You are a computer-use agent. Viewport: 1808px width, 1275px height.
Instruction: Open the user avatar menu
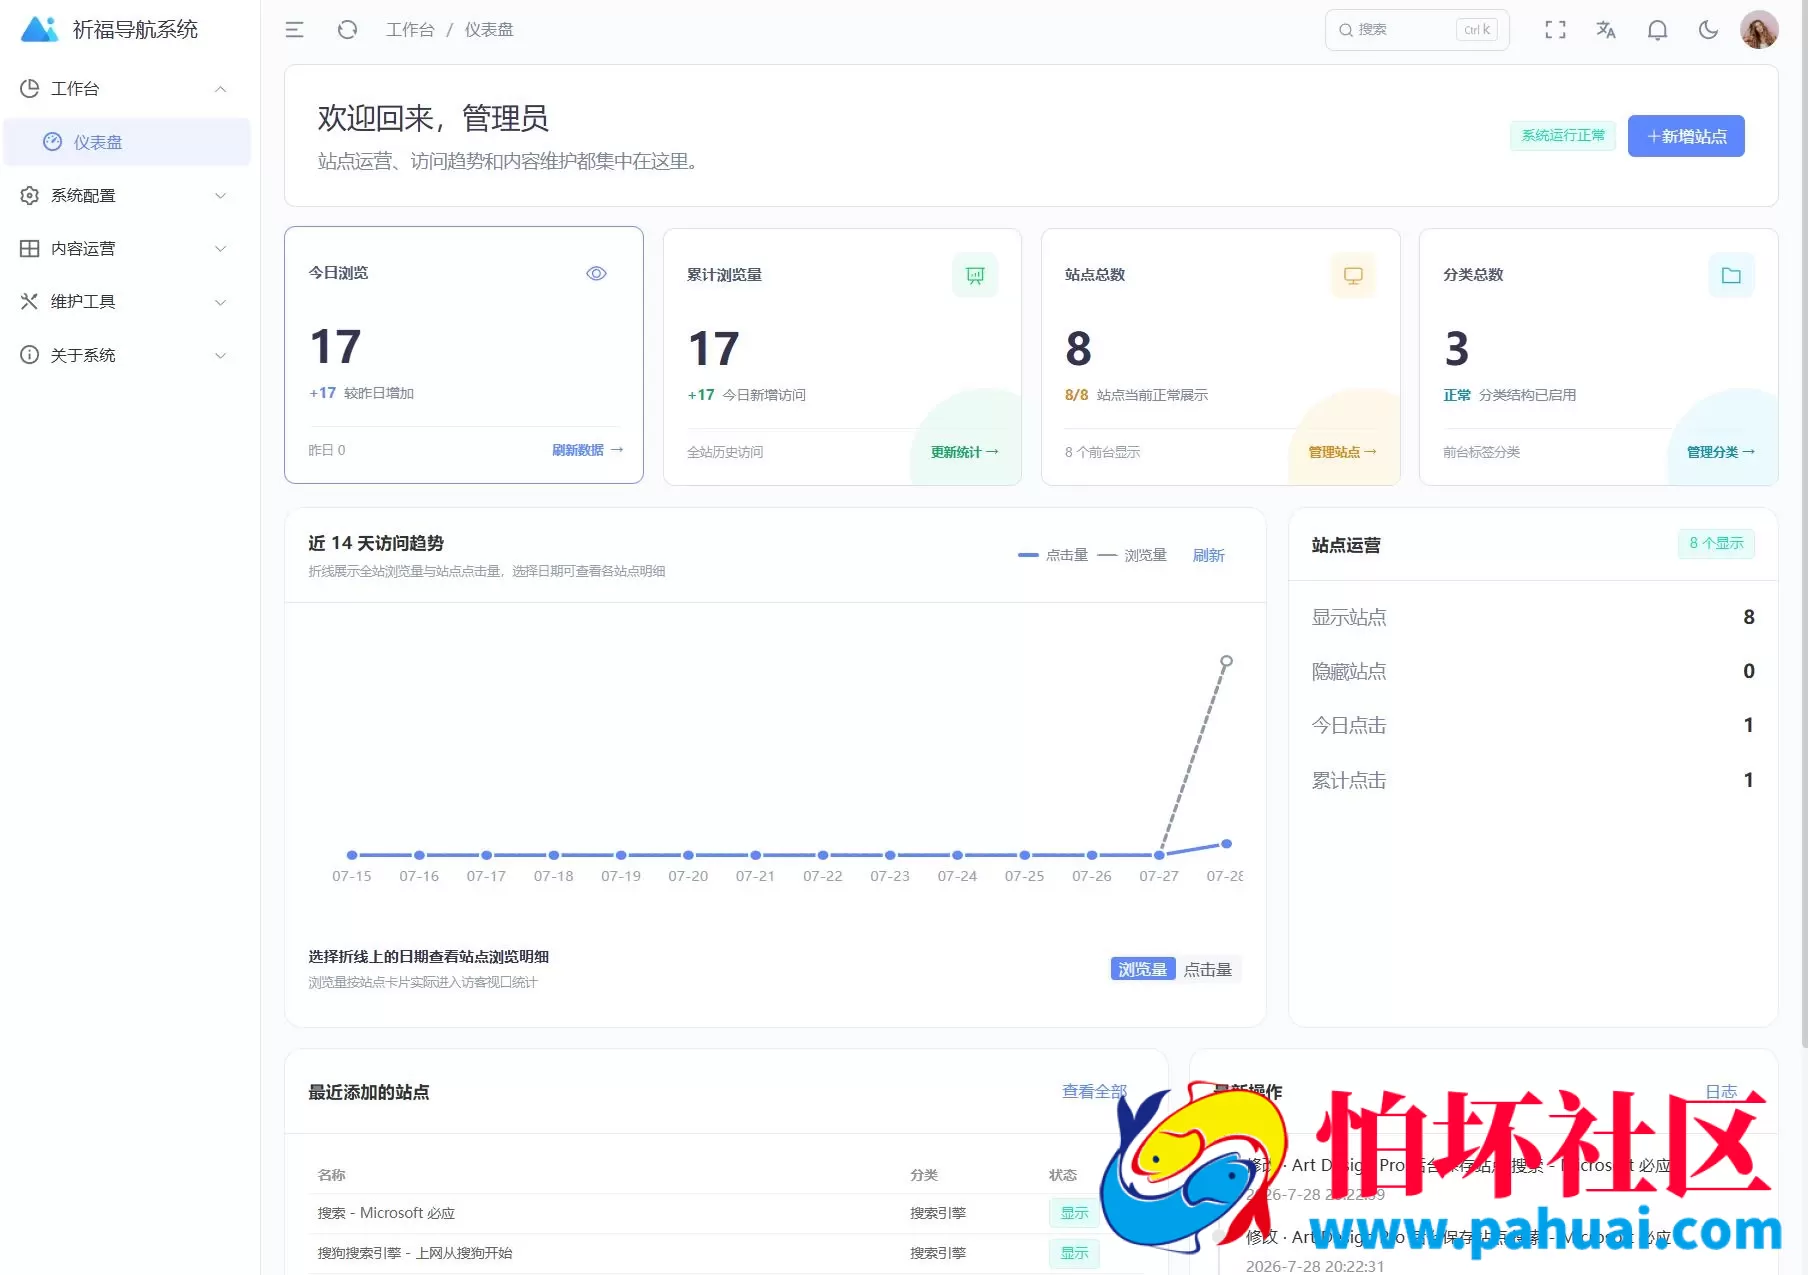[1759, 30]
